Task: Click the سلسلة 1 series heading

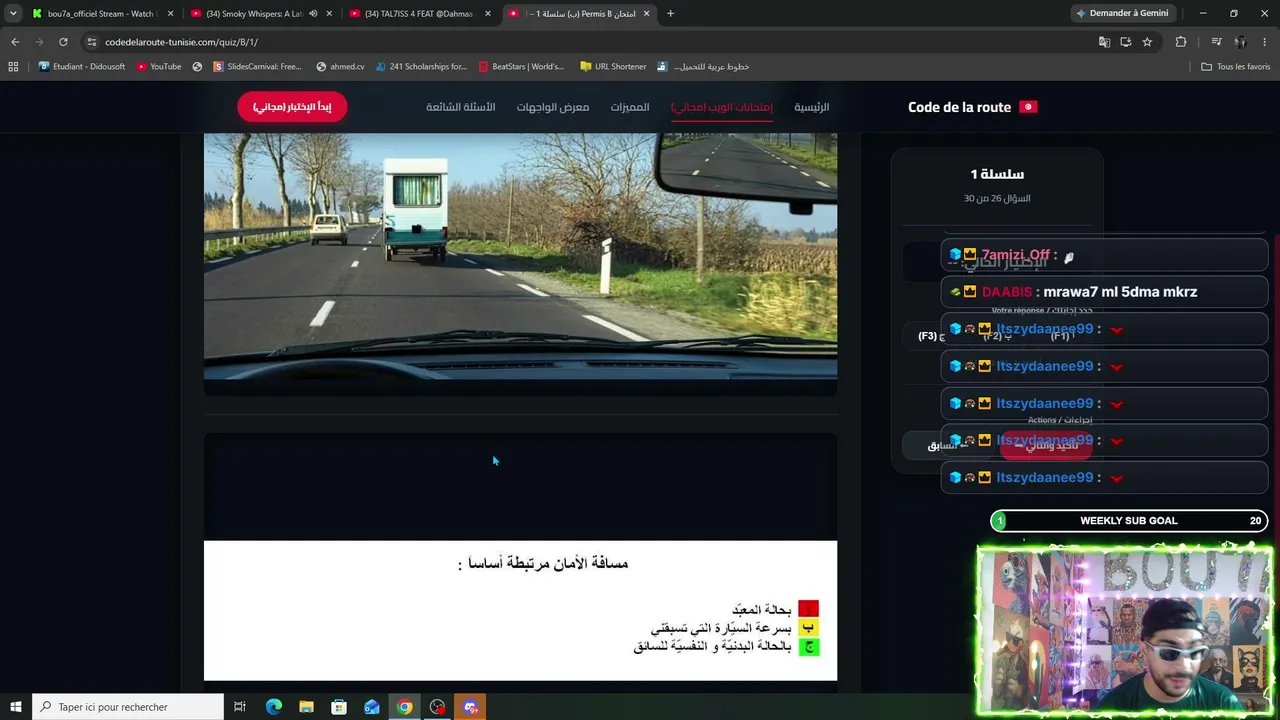Action: [x=997, y=174]
